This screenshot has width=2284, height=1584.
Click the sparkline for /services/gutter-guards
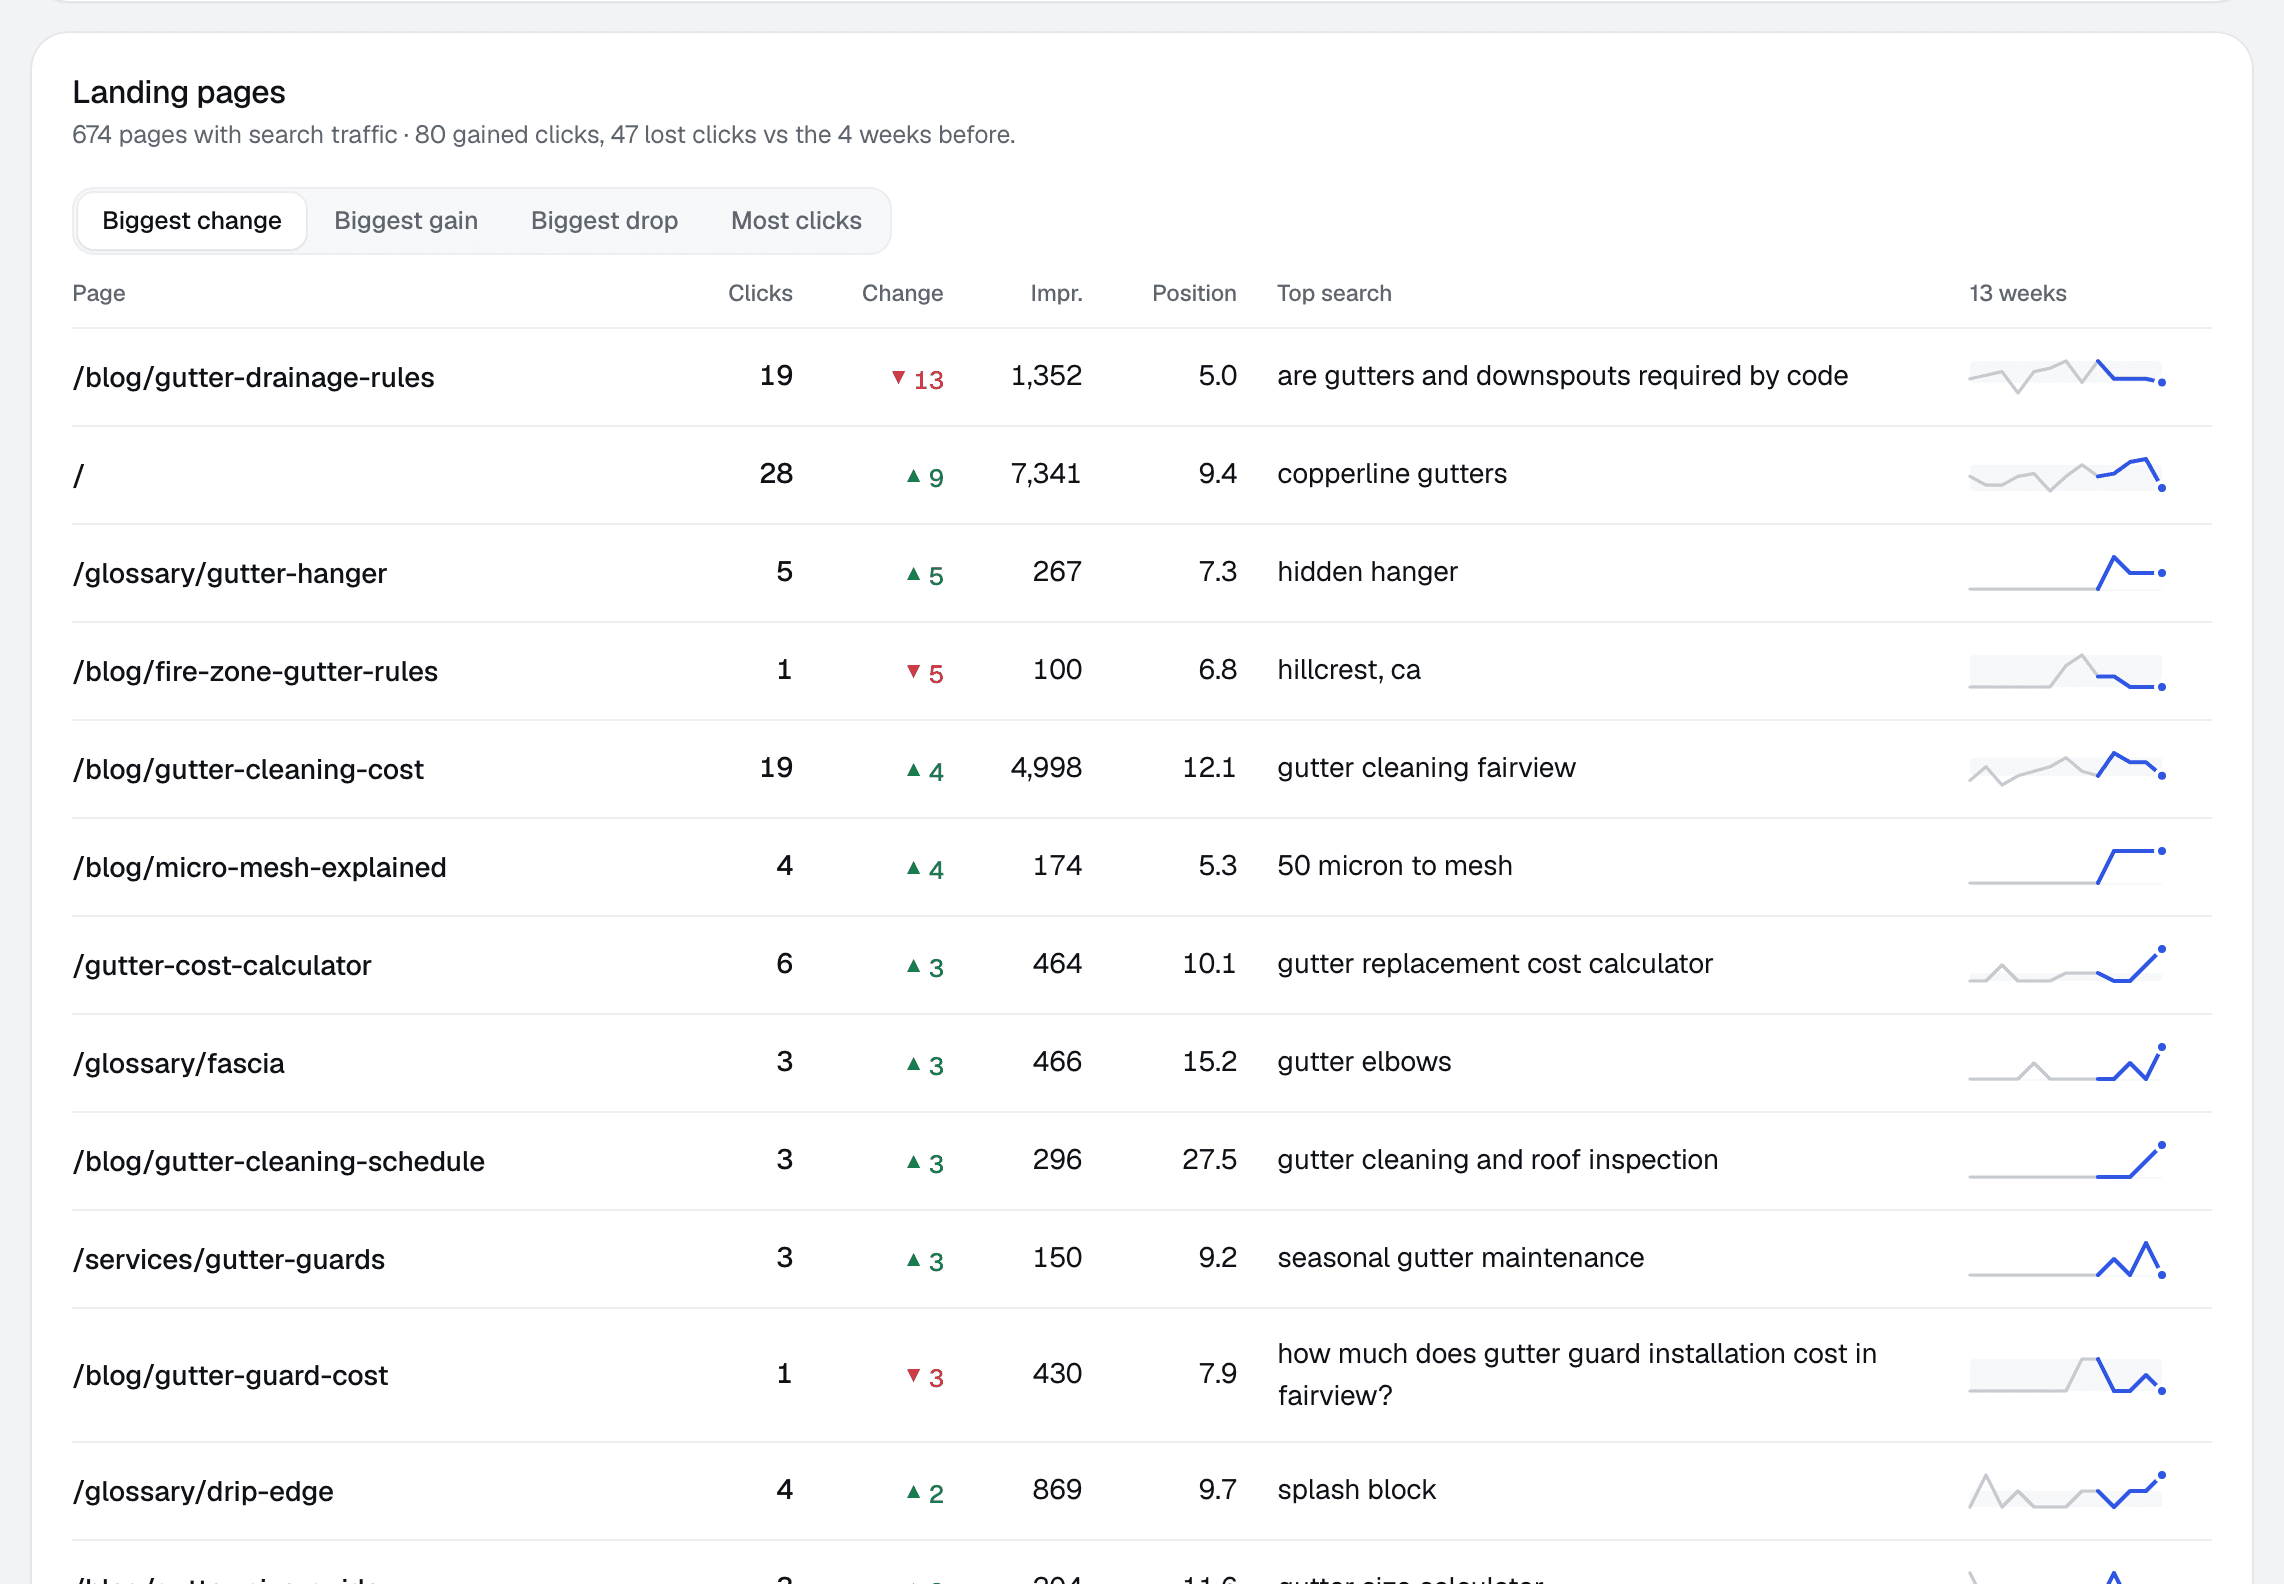[2066, 1258]
